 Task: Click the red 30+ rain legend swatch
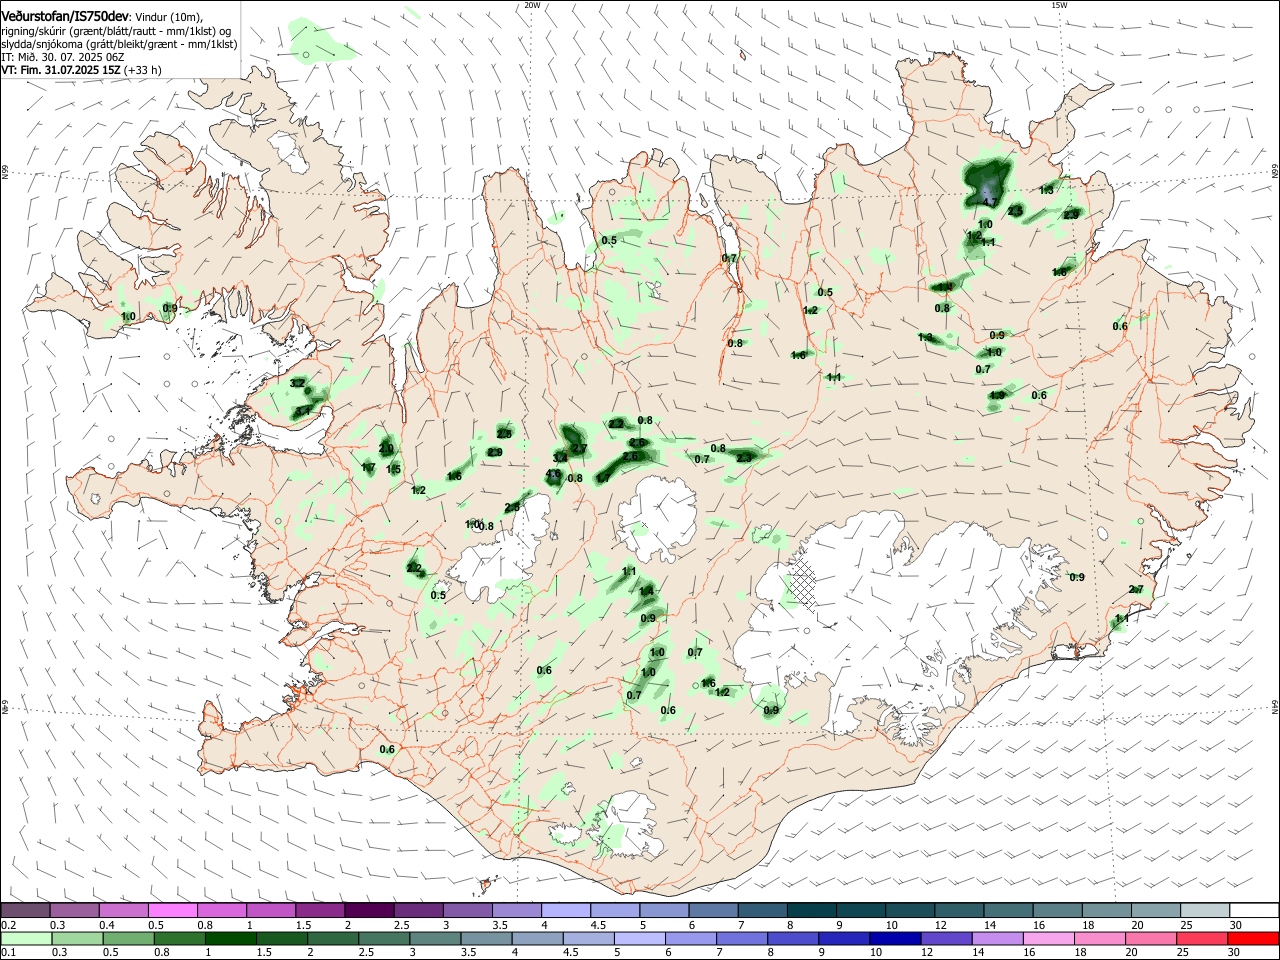click(x=1252, y=938)
